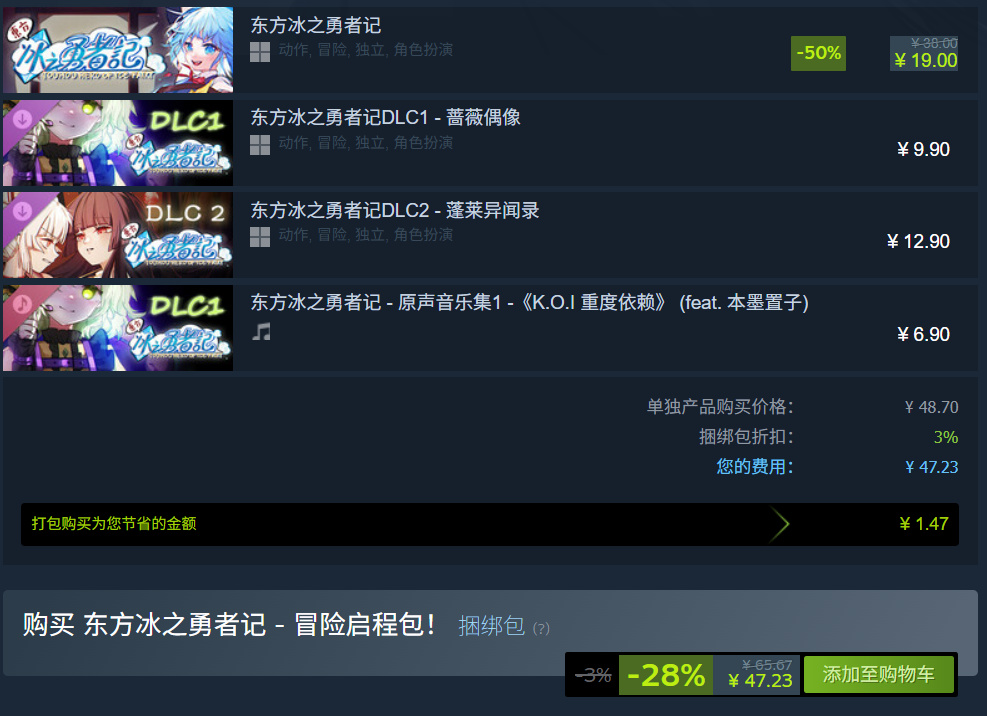This screenshot has width=987, height=716.
Task: Click the -28% bundle discount badge
Action: point(666,675)
